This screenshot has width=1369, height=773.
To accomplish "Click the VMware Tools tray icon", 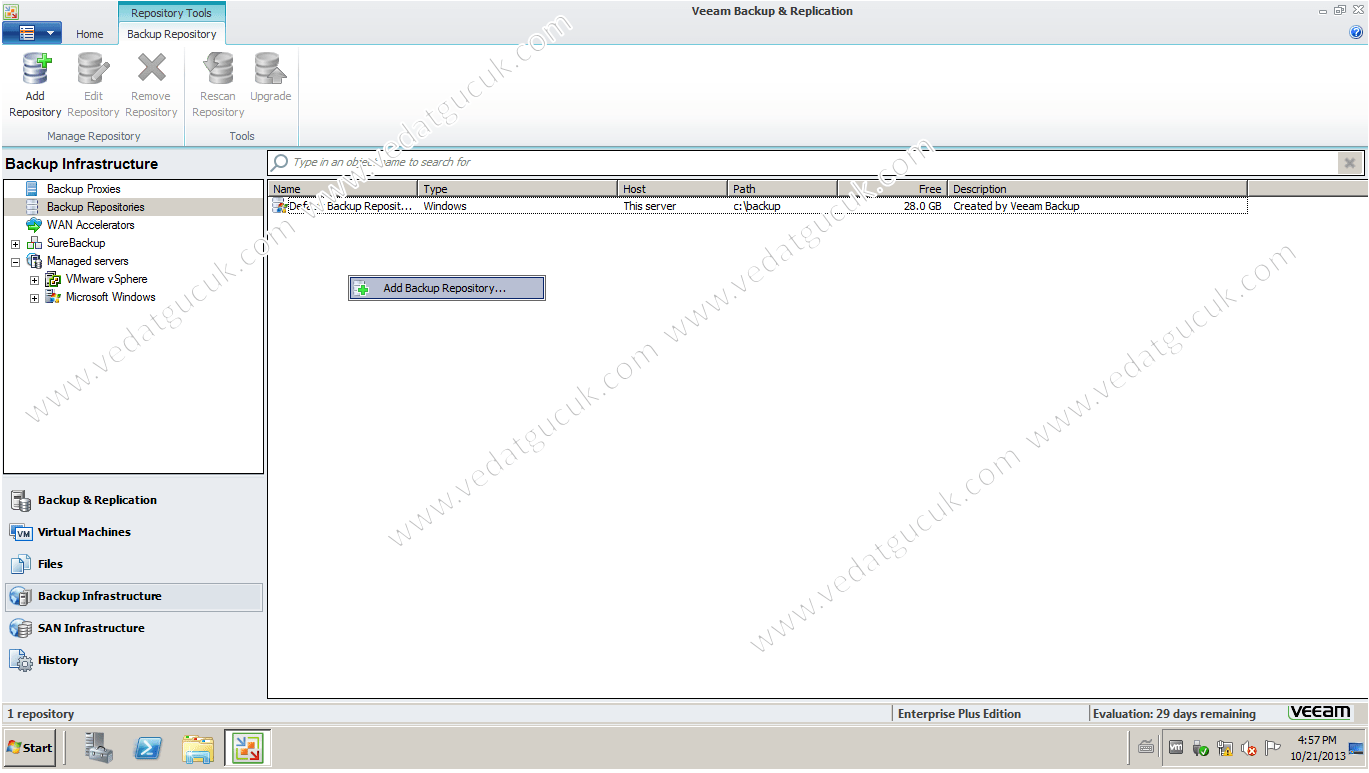I will [x=1176, y=747].
